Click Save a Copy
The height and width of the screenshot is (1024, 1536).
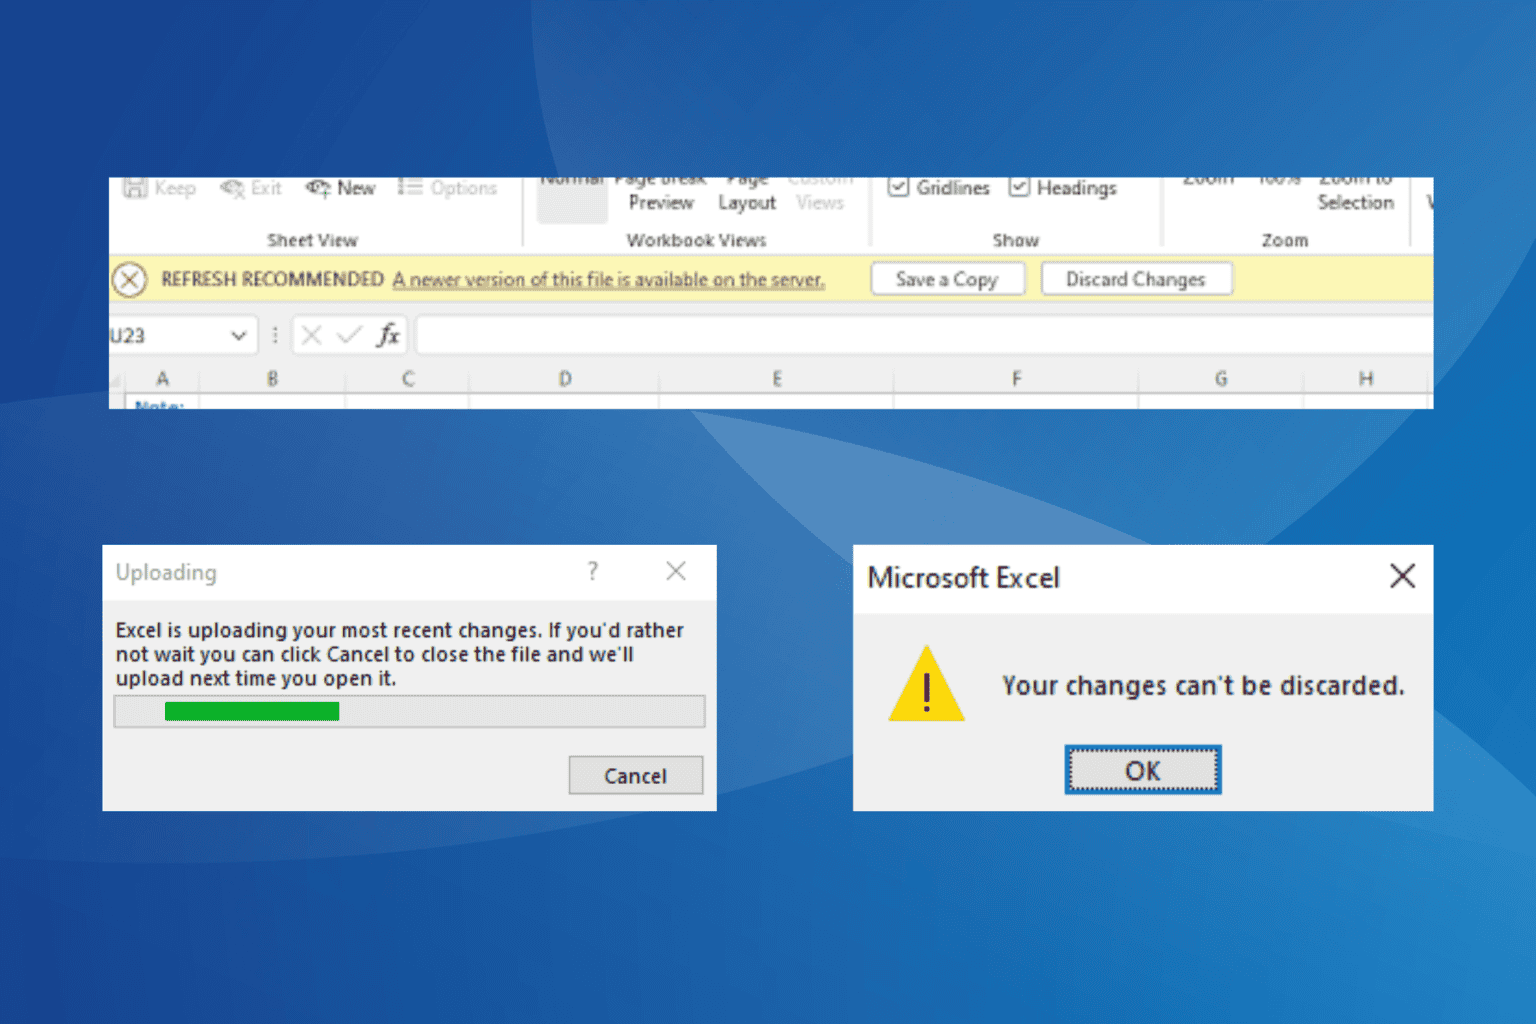point(947,279)
